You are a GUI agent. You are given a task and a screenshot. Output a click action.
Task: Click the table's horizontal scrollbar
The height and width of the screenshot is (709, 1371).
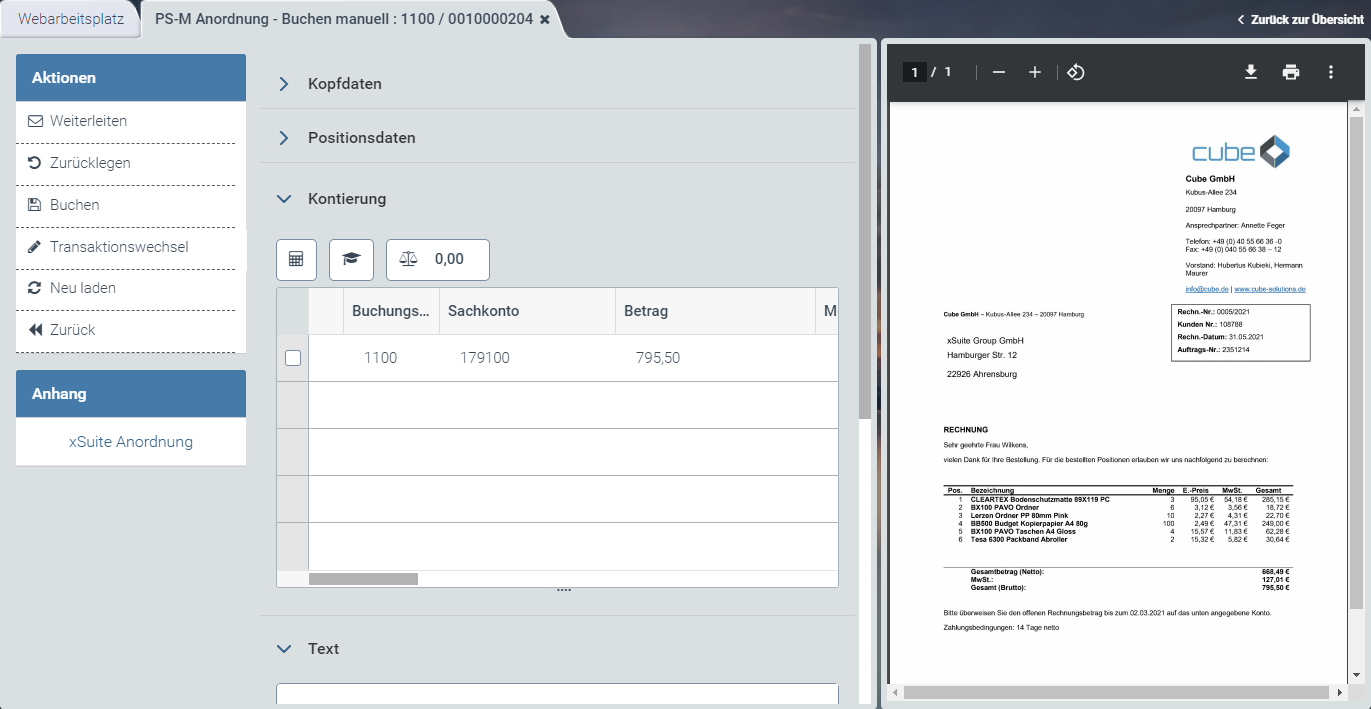point(363,578)
